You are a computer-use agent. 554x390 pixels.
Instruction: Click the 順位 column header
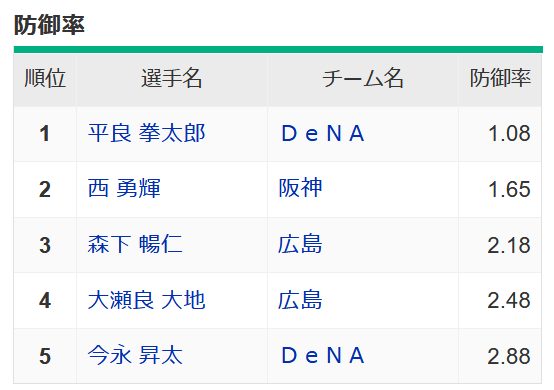click(45, 79)
